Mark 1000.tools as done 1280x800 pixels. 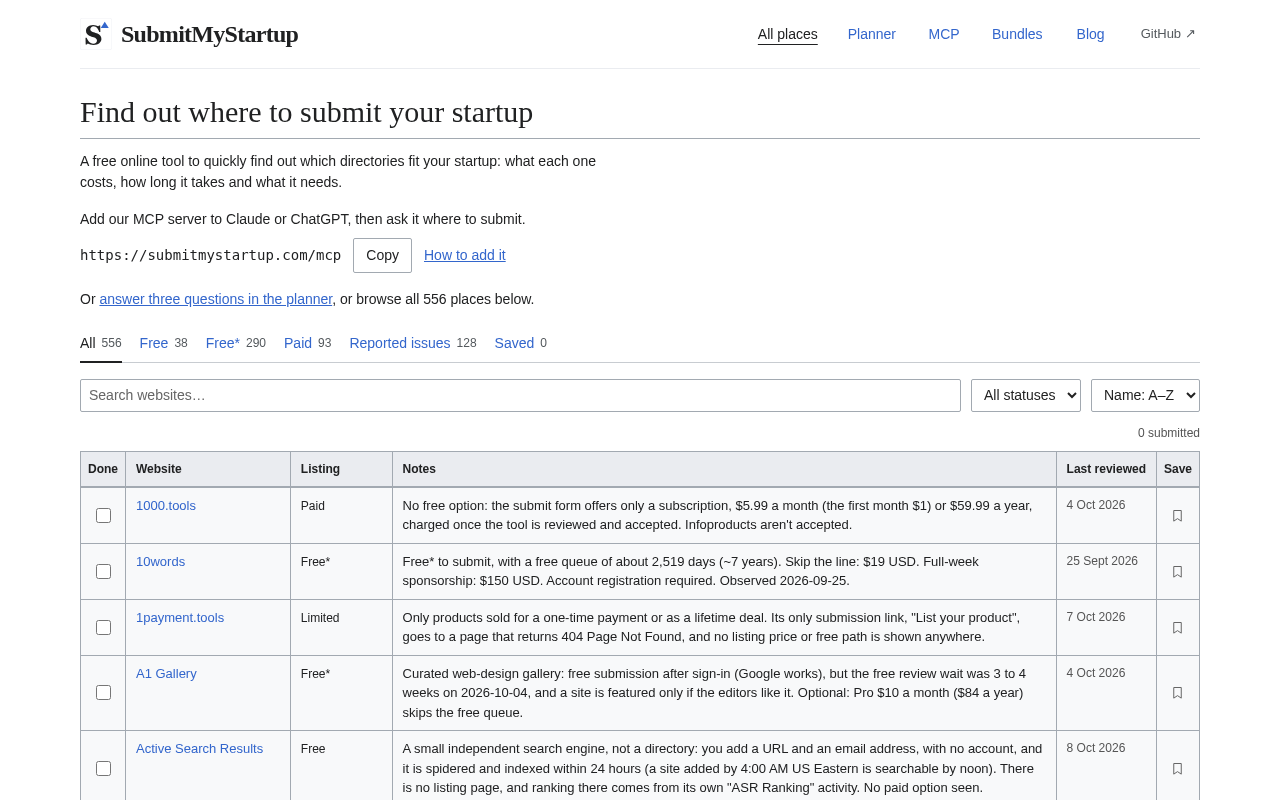click(103, 516)
